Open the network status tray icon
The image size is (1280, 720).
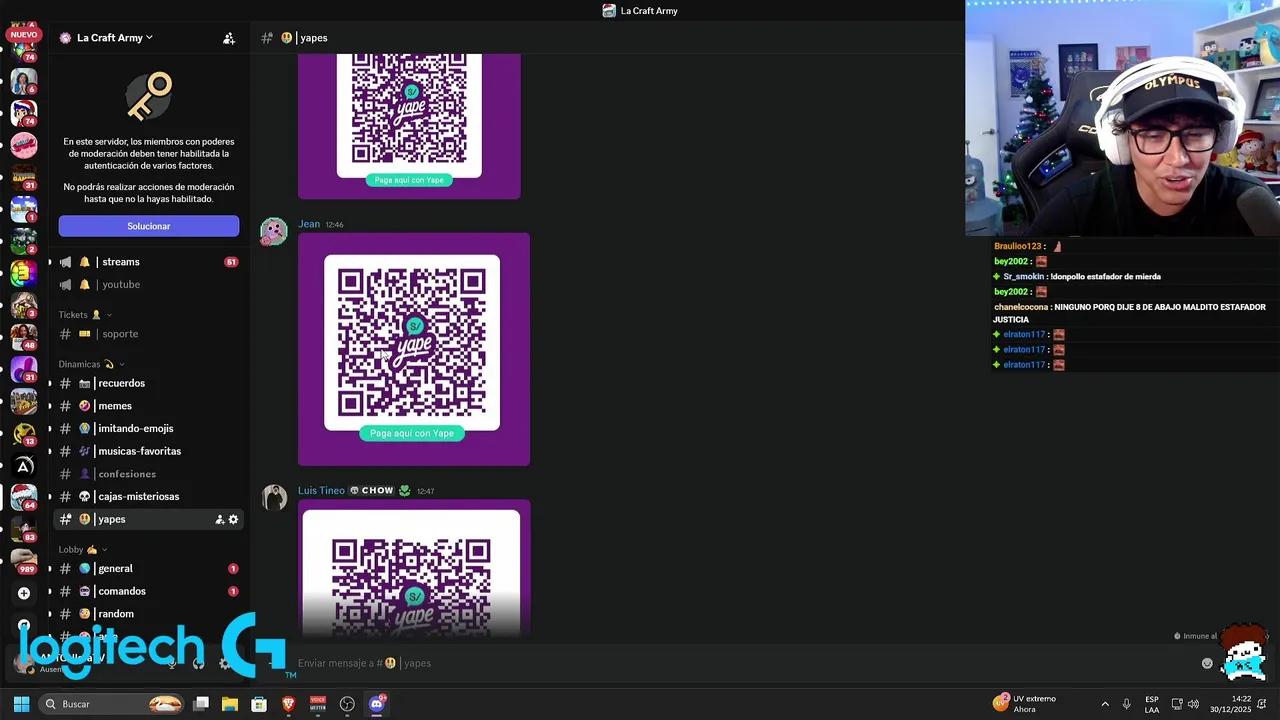1177,704
